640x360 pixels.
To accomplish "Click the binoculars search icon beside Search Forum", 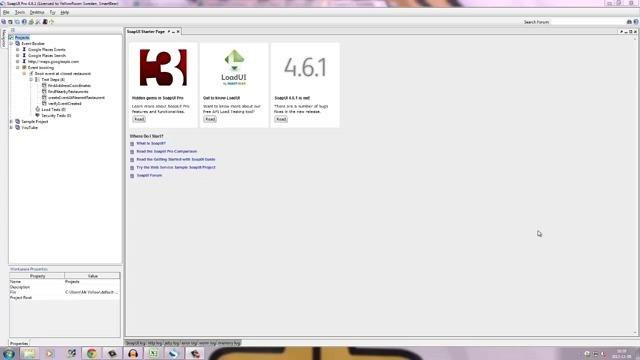I will point(629,22).
